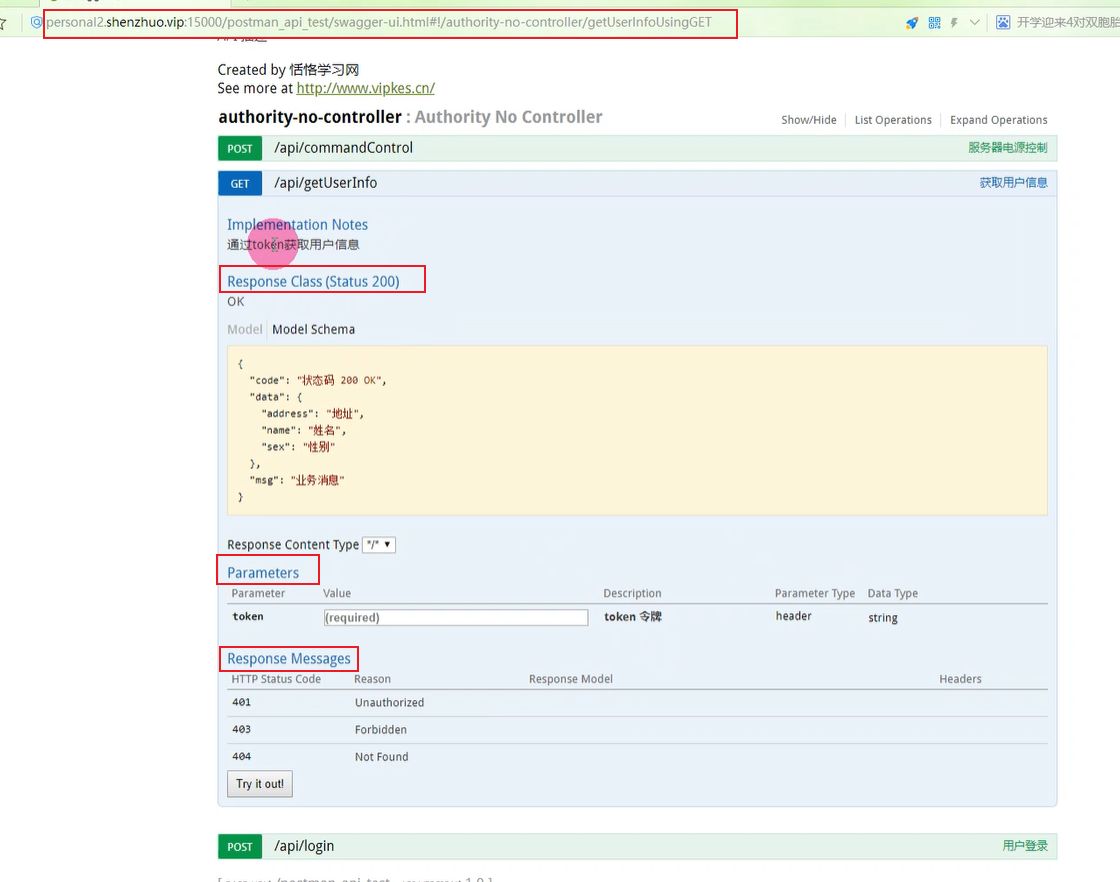Expand the POST /api/login operation
The image size is (1120, 882).
point(304,846)
